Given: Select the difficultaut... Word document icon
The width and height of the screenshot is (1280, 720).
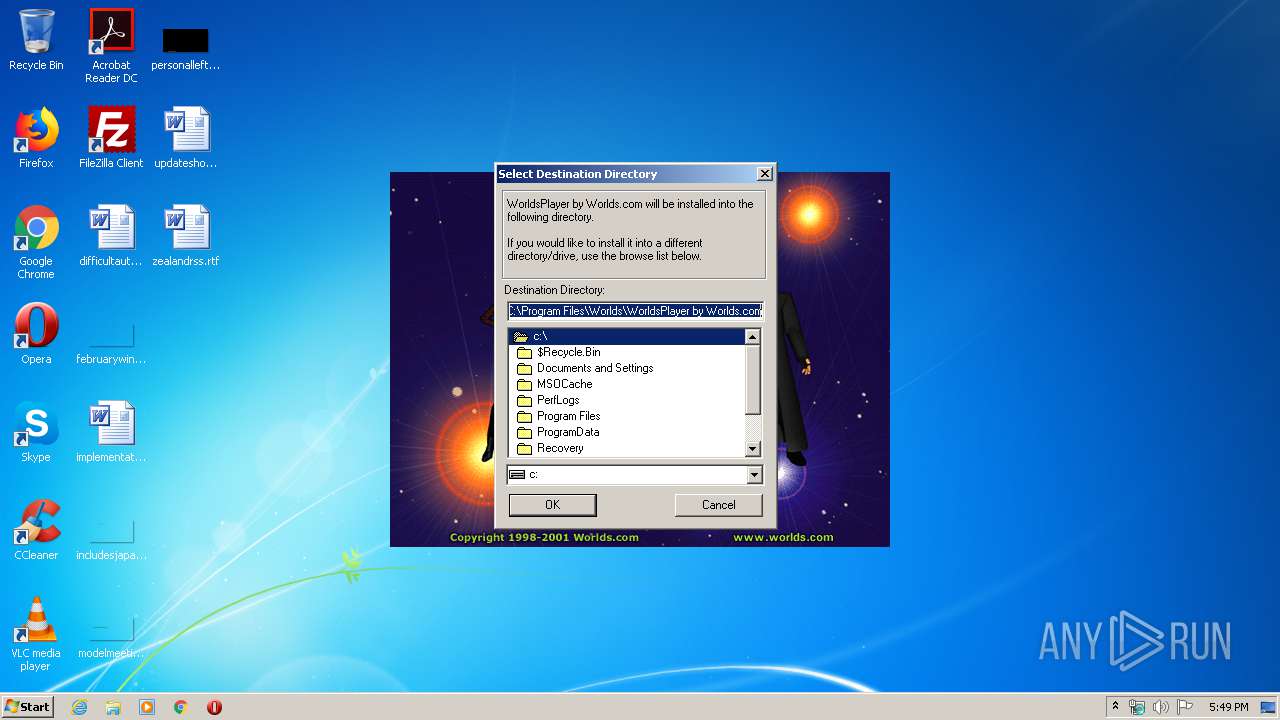Looking at the screenshot, I should click(111, 236).
